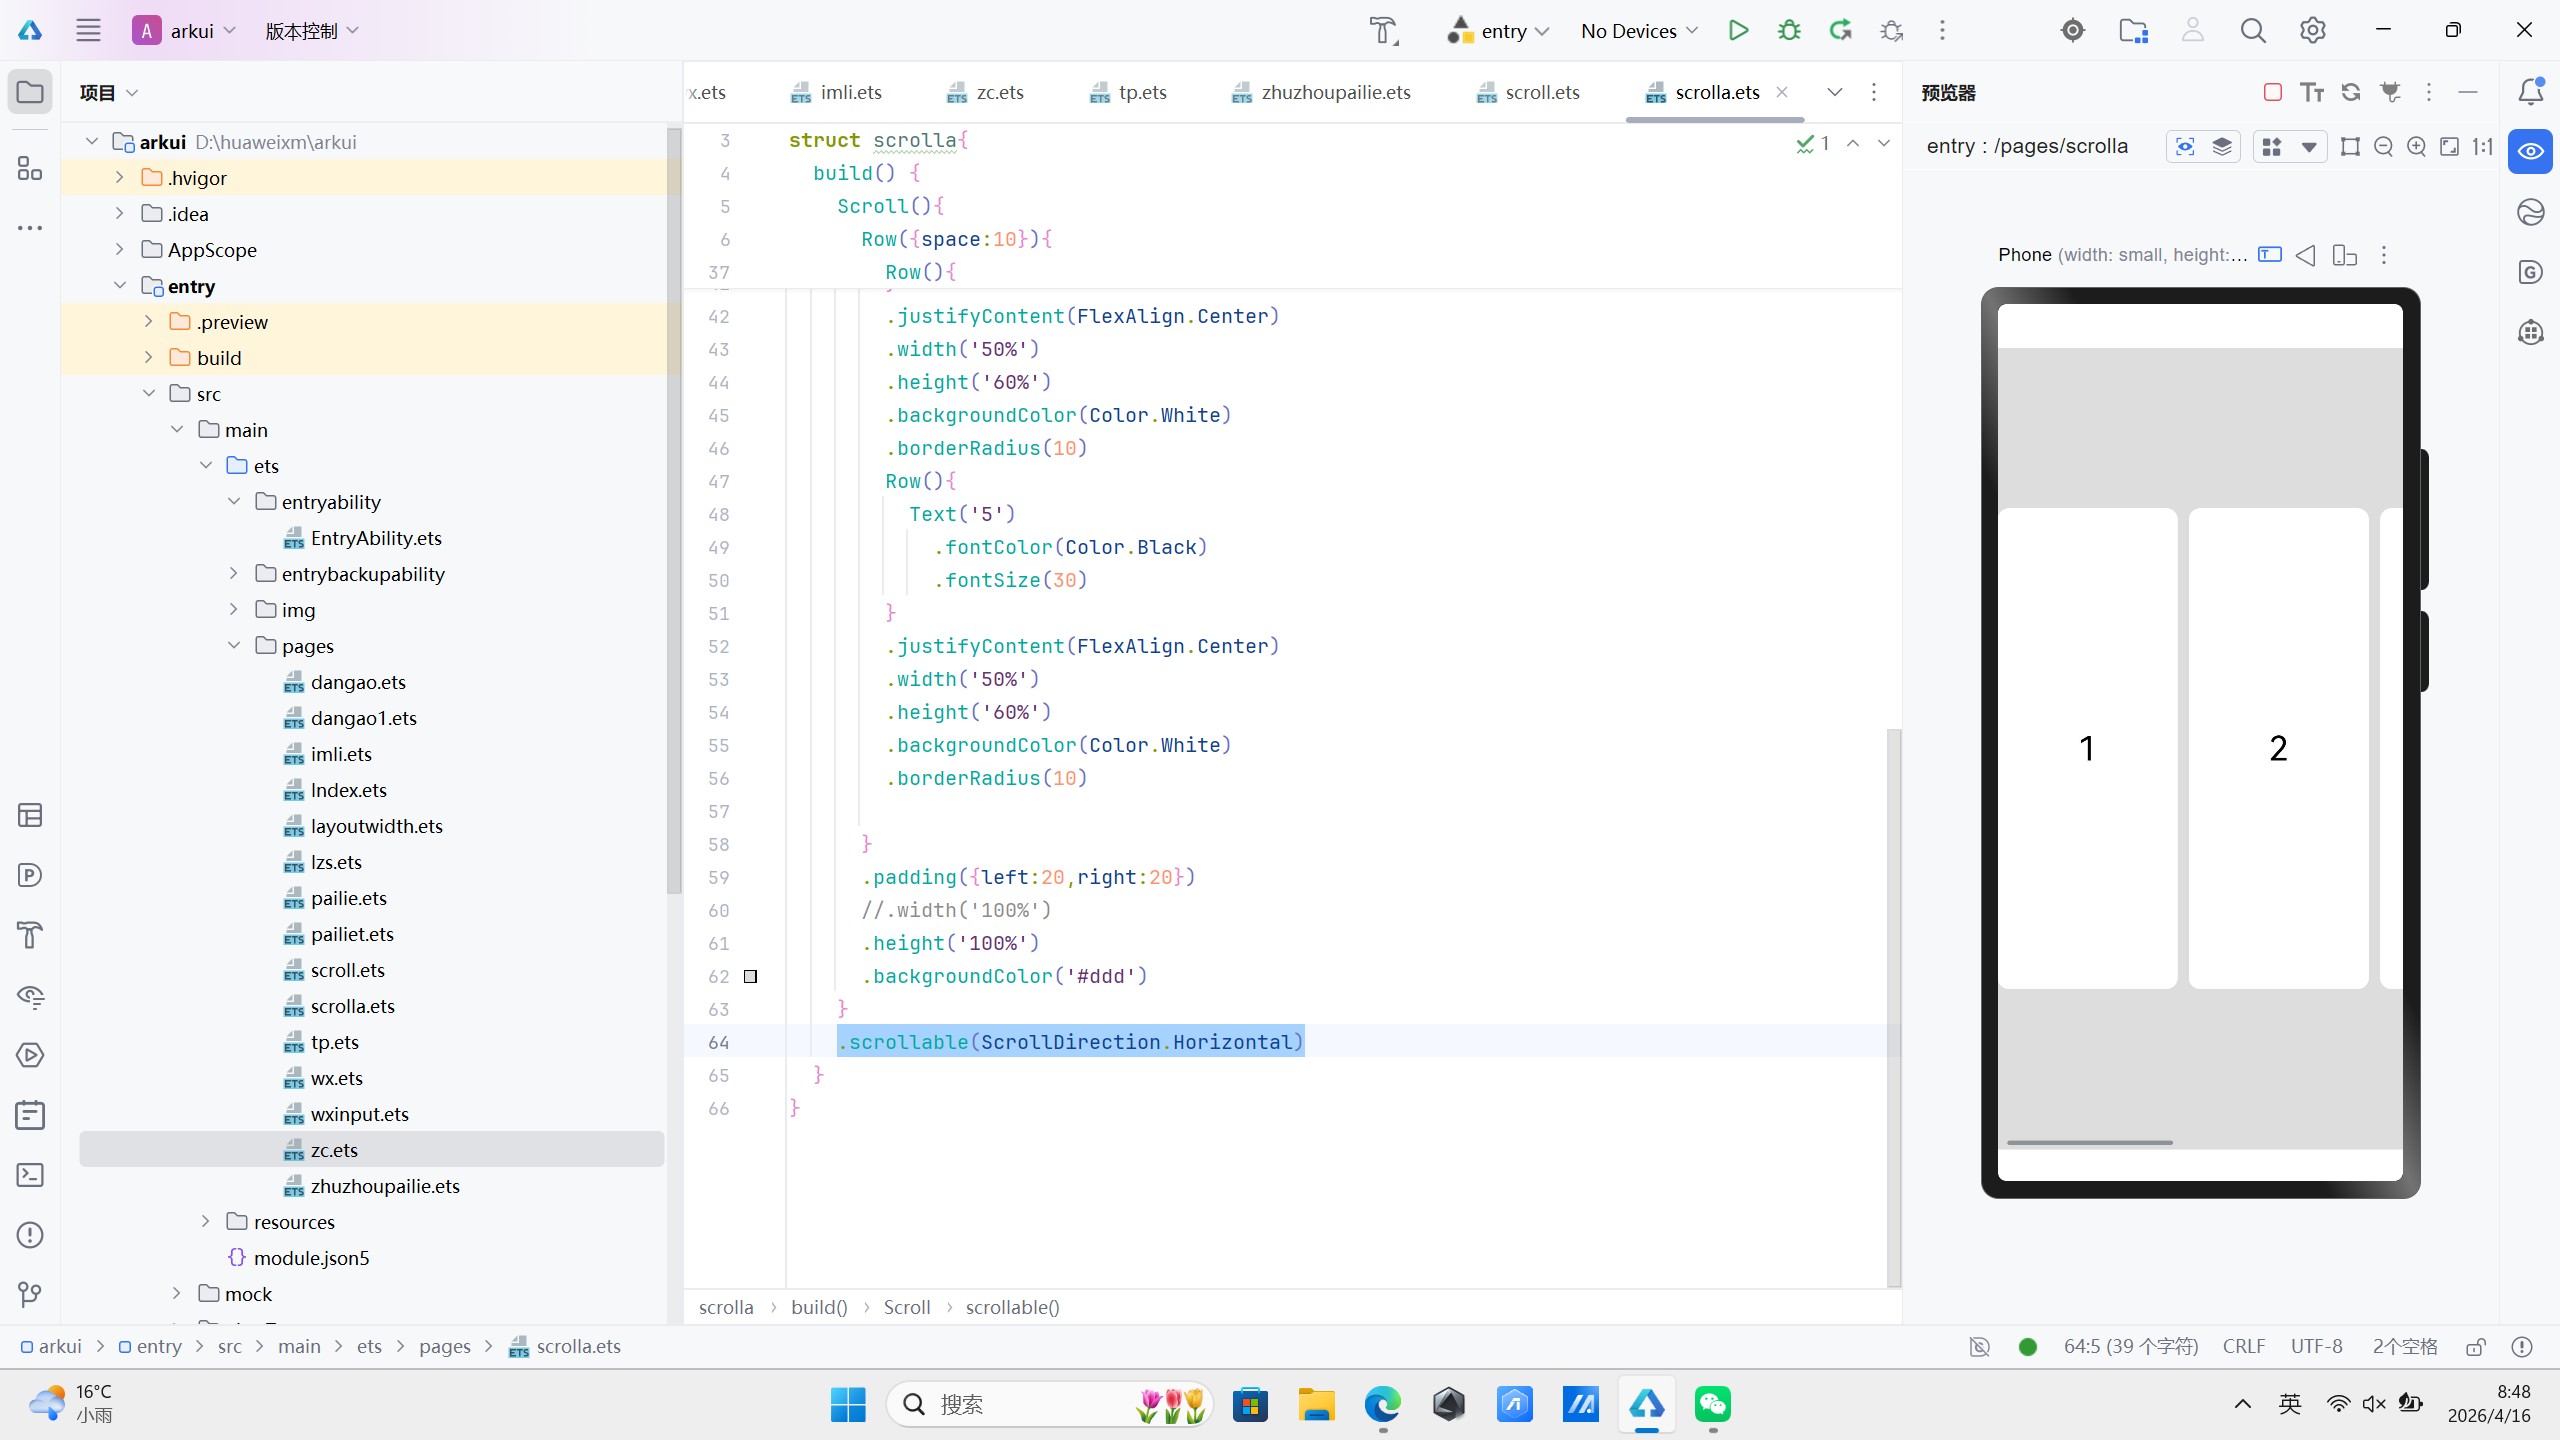The height and width of the screenshot is (1440, 2560).
Task: Toggle read-only lock in status bar
Action: [2476, 1347]
